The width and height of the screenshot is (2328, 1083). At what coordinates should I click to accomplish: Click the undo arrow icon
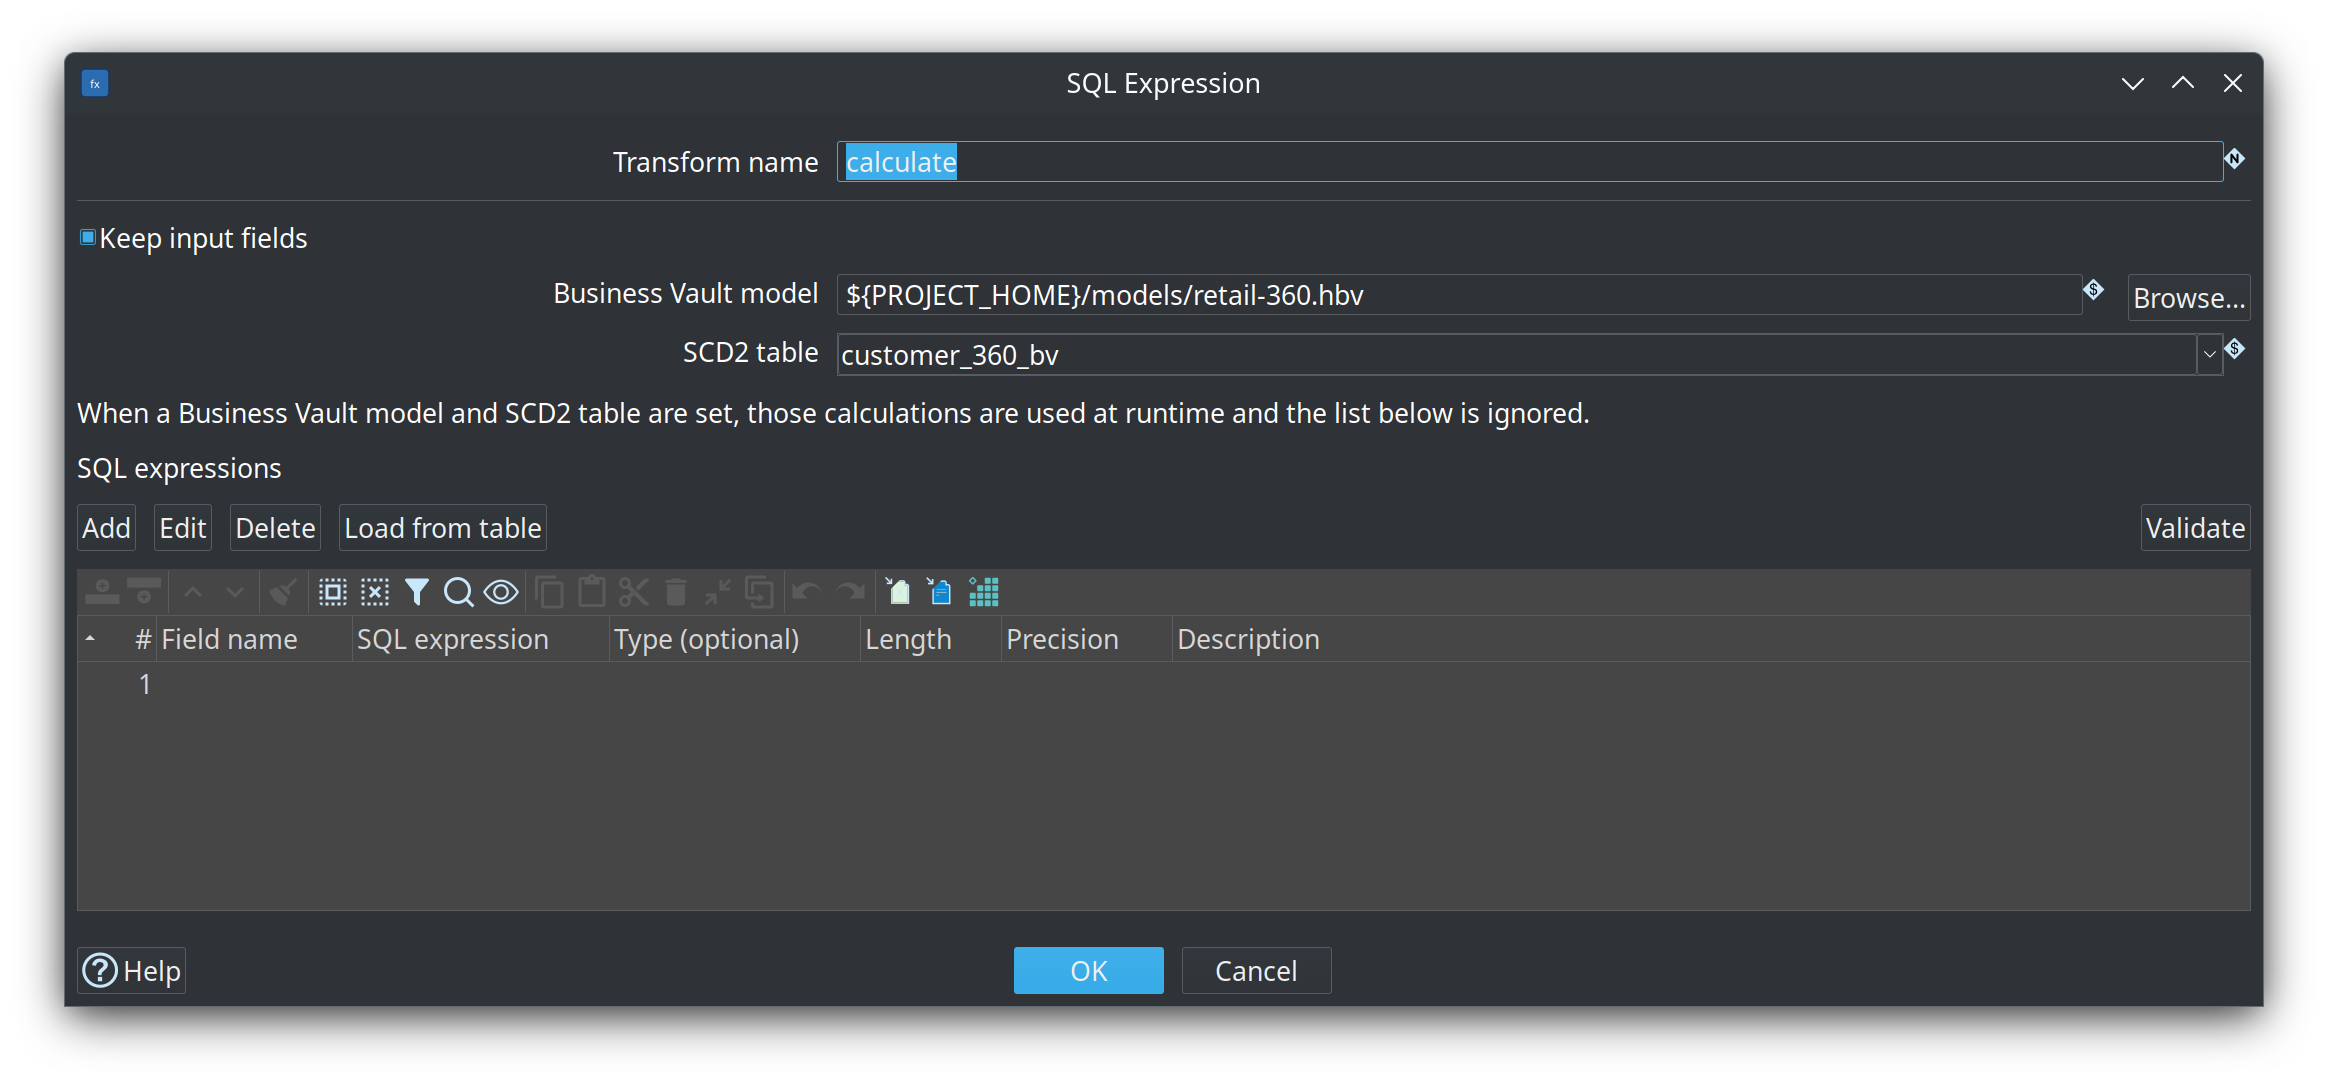[x=806, y=592]
